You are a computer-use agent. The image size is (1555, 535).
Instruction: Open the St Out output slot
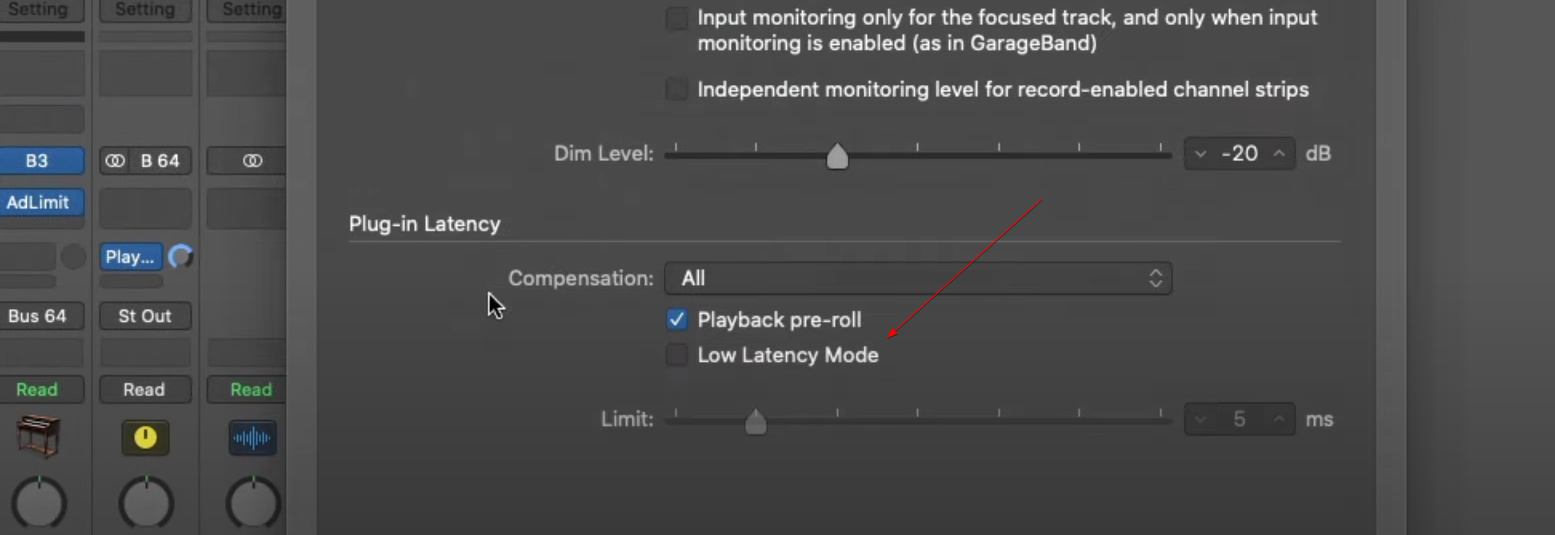[x=145, y=316]
